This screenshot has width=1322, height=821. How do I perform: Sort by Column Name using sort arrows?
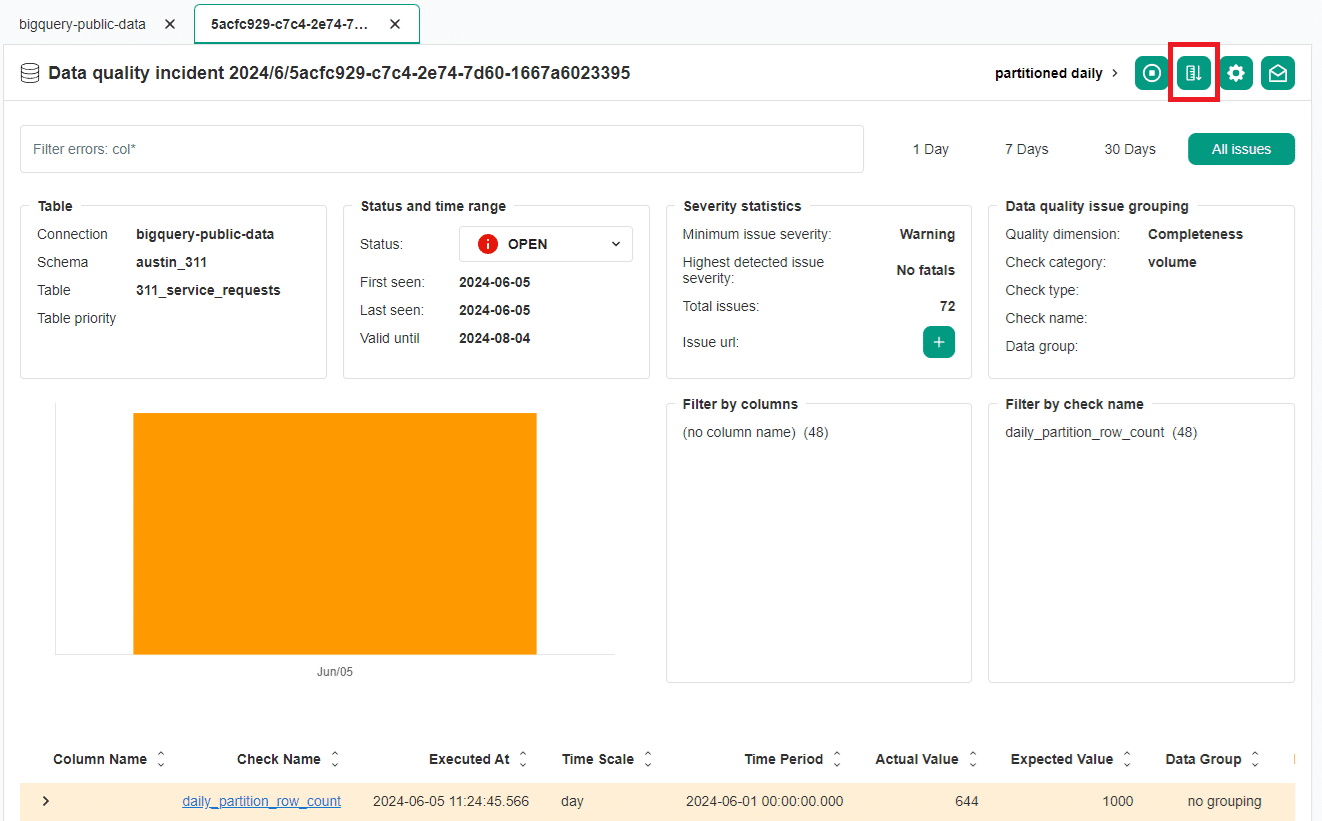click(x=161, y=759)
